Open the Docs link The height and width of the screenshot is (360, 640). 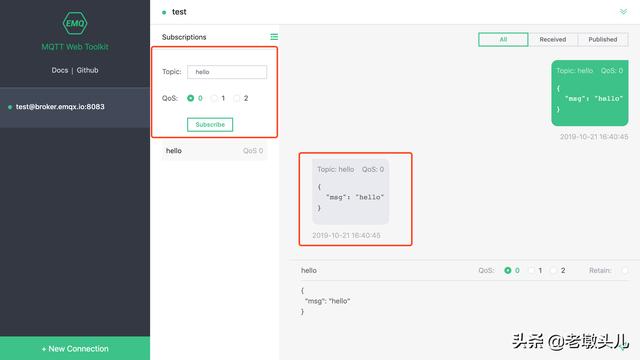(x=60, y=70)
